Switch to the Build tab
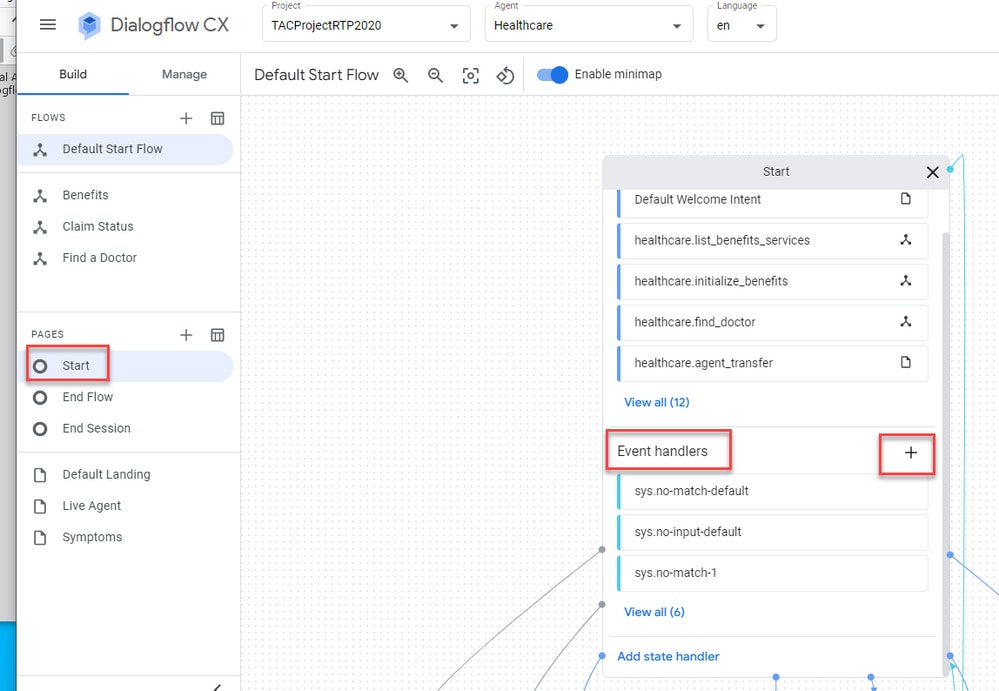Screen dimensions: 999x691 [x=73, y=75]
